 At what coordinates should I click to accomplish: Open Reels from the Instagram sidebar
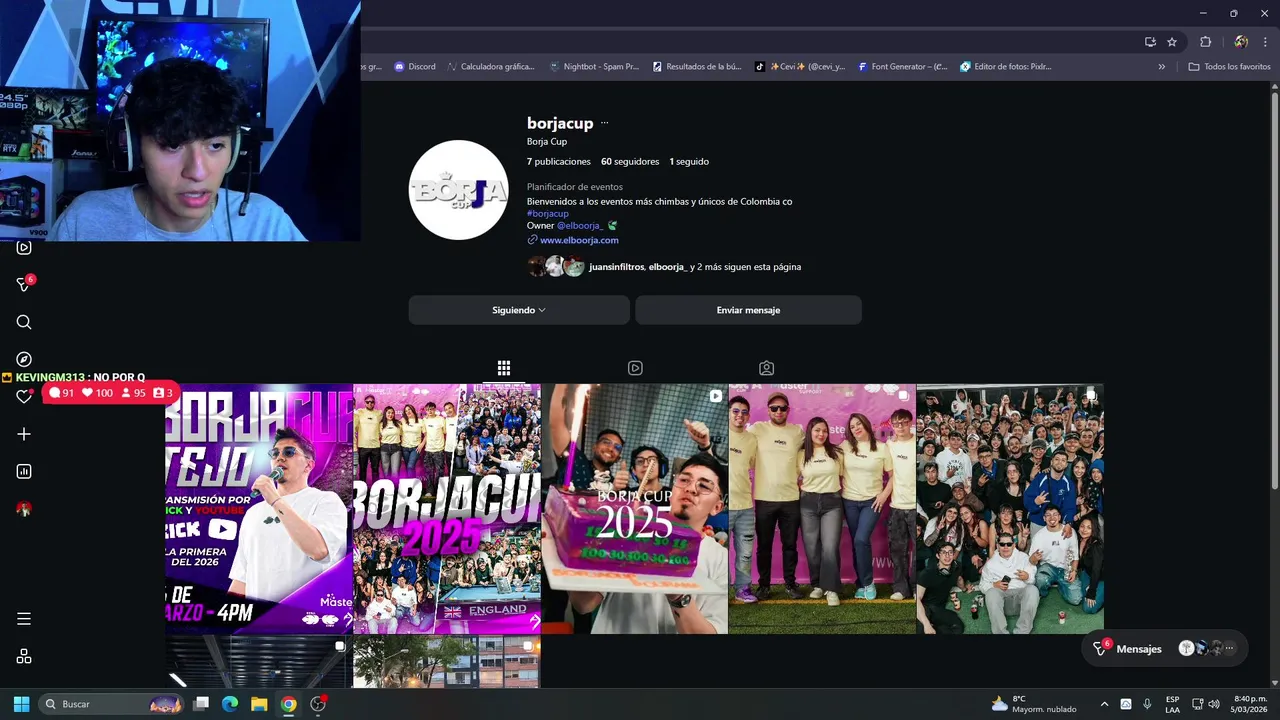24,247
